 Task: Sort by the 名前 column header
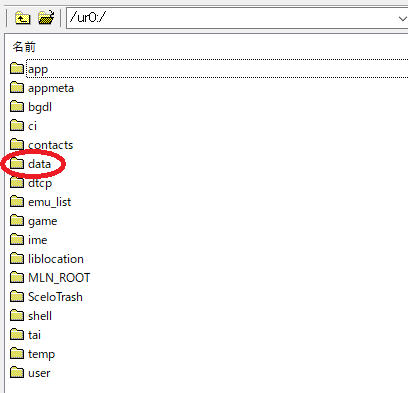(x=24, y=47)
